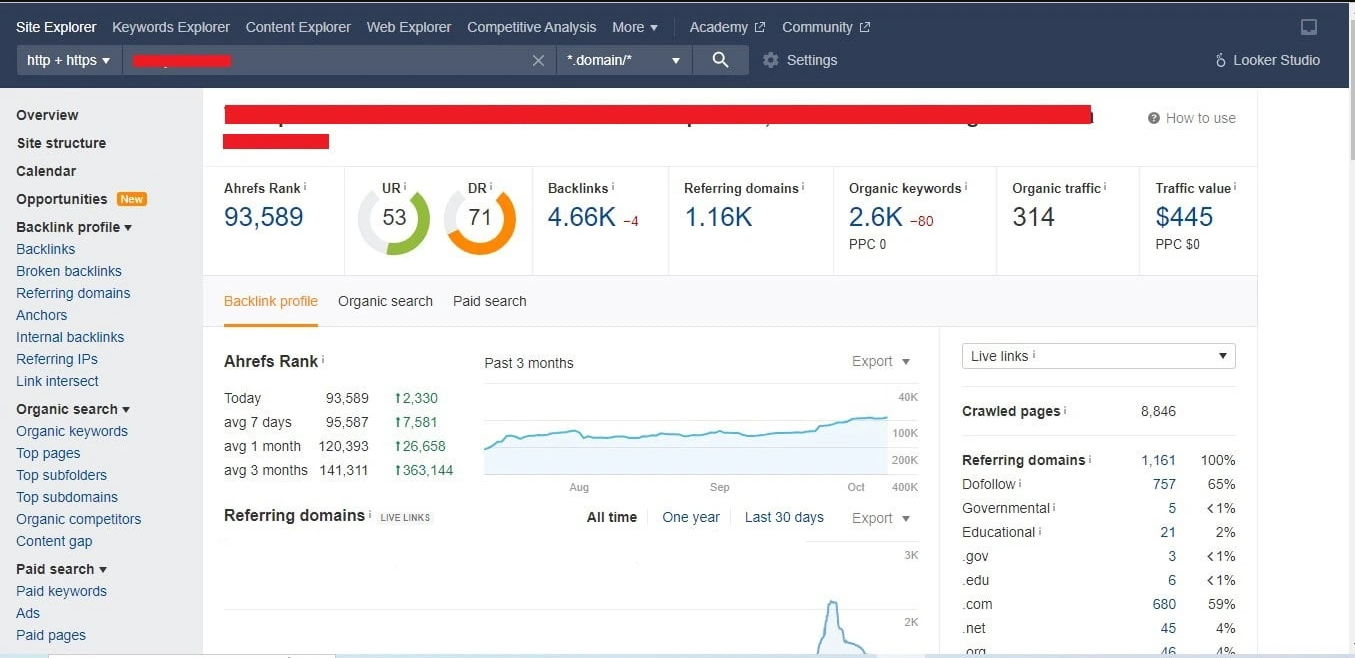Click the UR 53 donut gauge
Viewport: 1355px width, 658px height.
click(x=394, y=218)
